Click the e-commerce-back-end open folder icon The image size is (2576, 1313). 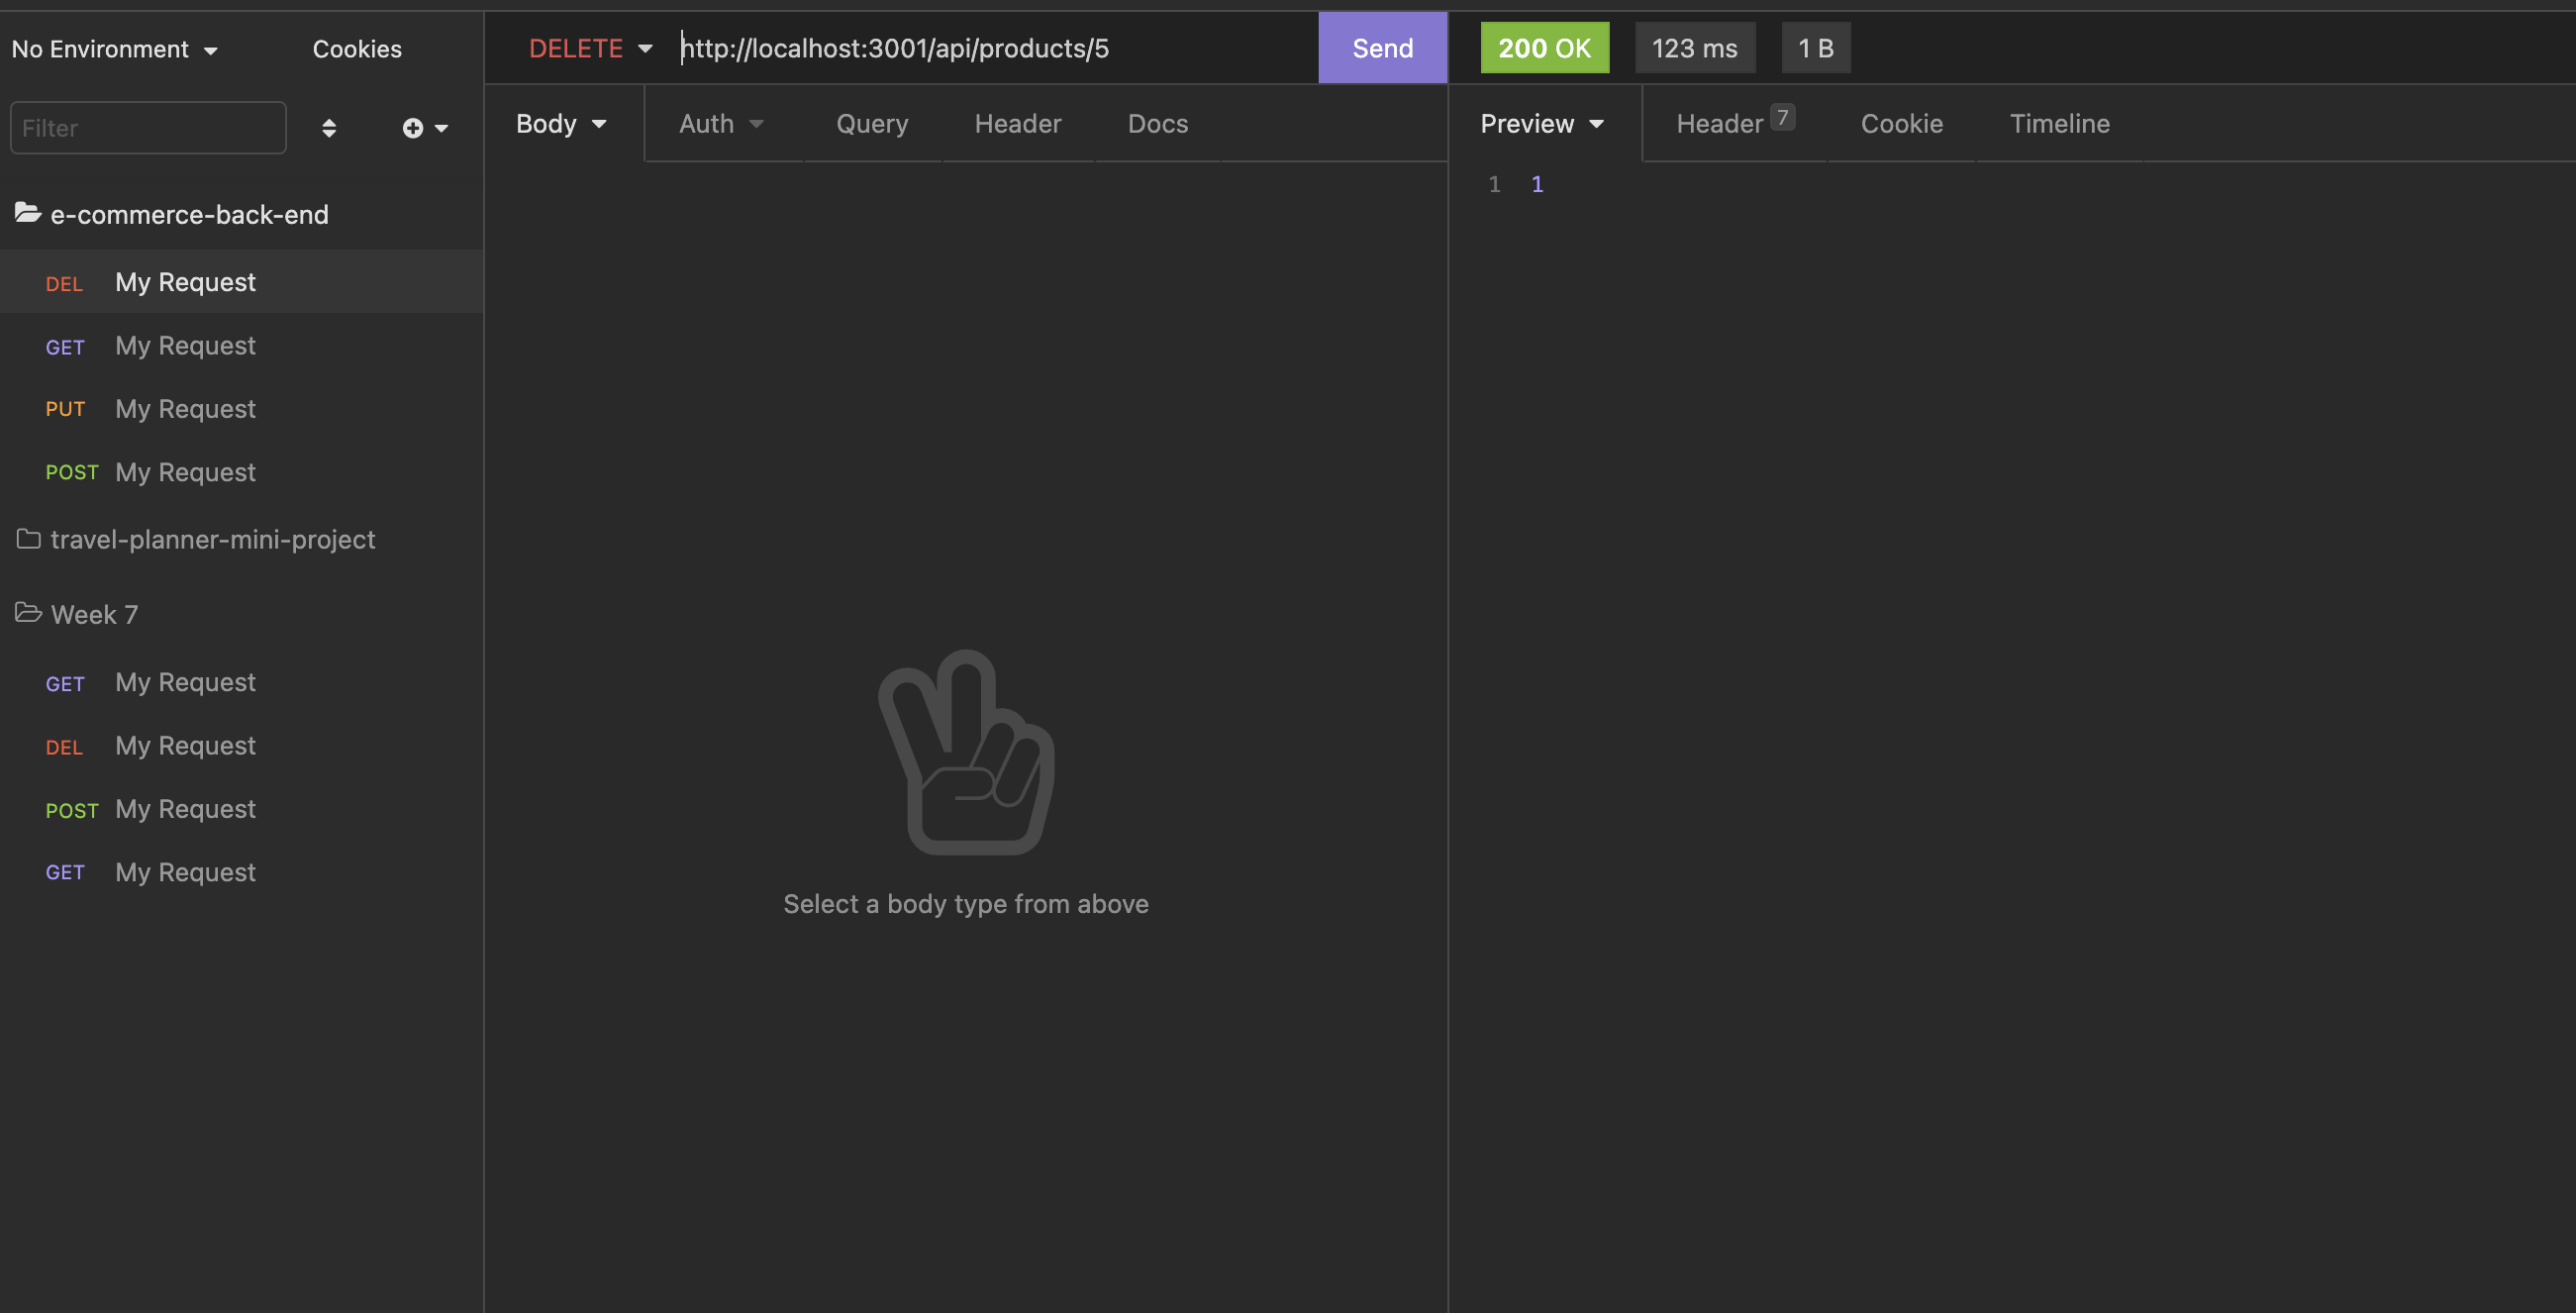click(28, 213)
